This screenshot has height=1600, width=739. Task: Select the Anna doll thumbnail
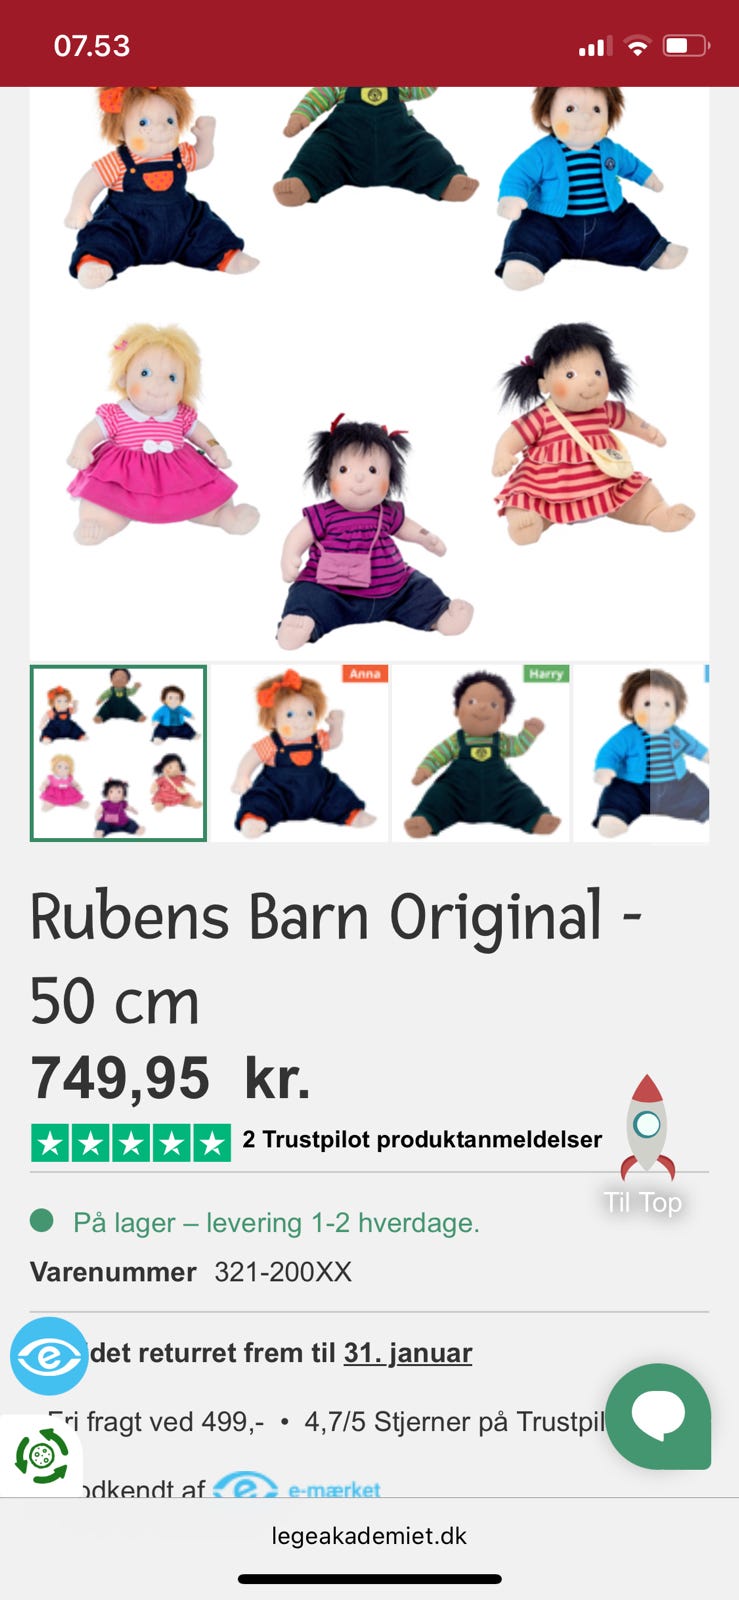click(x=300, y=753)
